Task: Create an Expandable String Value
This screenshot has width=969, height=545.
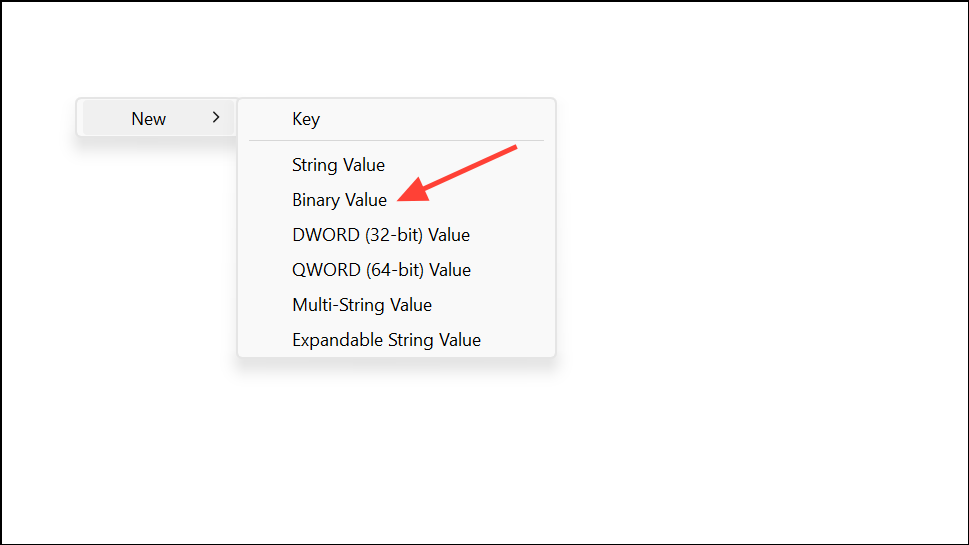Action: [386, 340]
